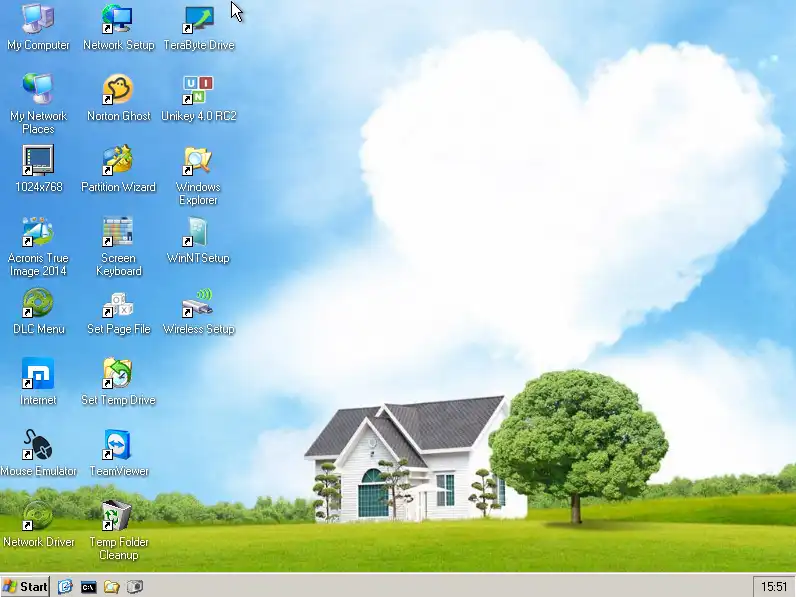Select the WinNTSetup desktop icon
The width and height of the screenshot is (796, 597).
[198, 232]
